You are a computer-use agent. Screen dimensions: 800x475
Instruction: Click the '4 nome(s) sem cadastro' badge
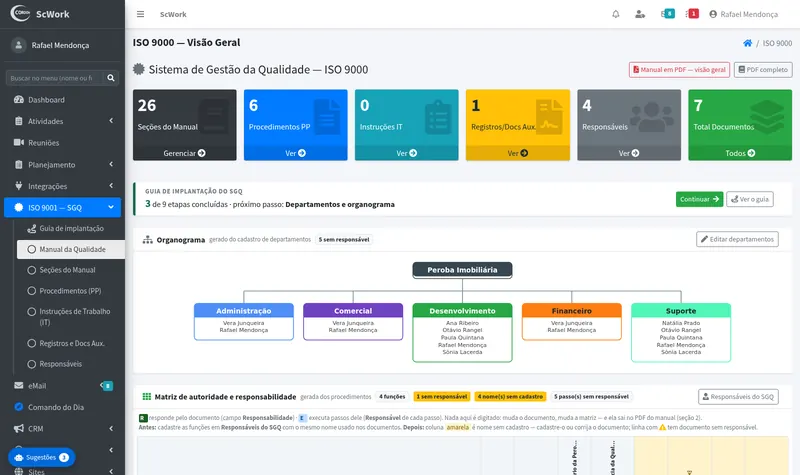pyautogui.click(x=510, y=396)
